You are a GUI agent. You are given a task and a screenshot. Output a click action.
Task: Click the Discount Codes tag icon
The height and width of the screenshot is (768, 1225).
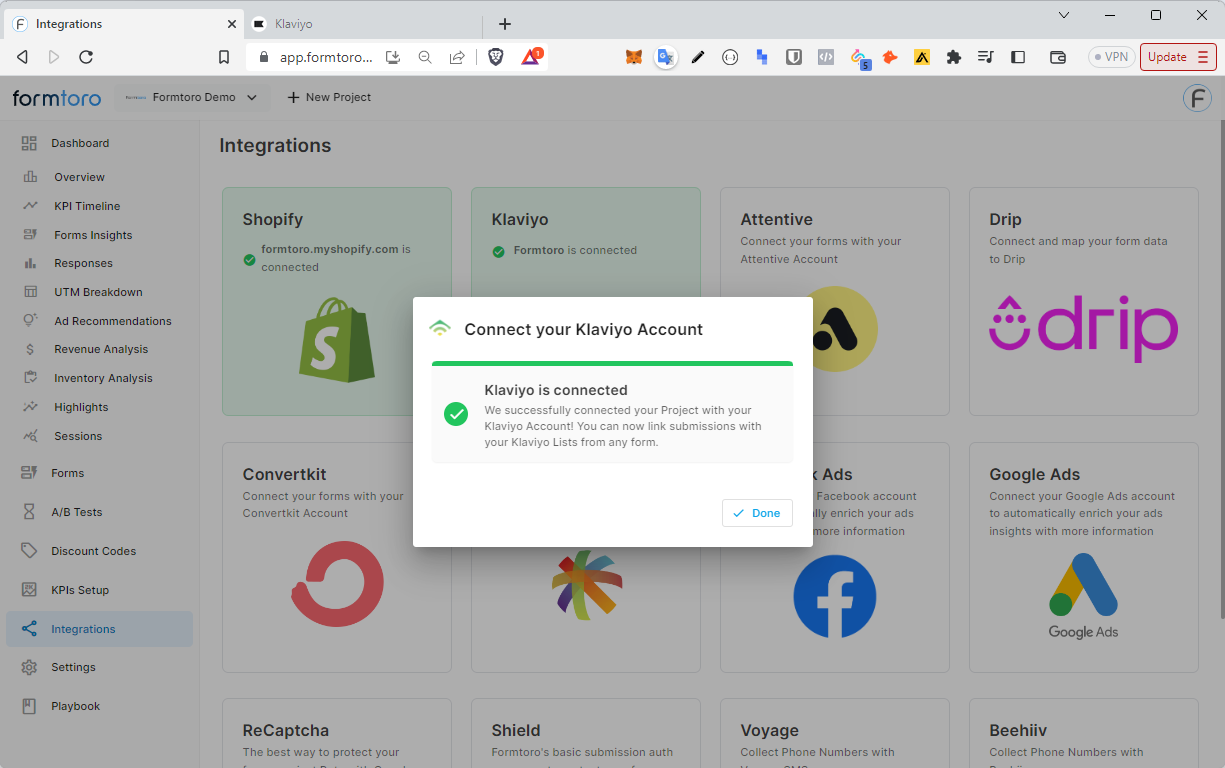point(29,551)
